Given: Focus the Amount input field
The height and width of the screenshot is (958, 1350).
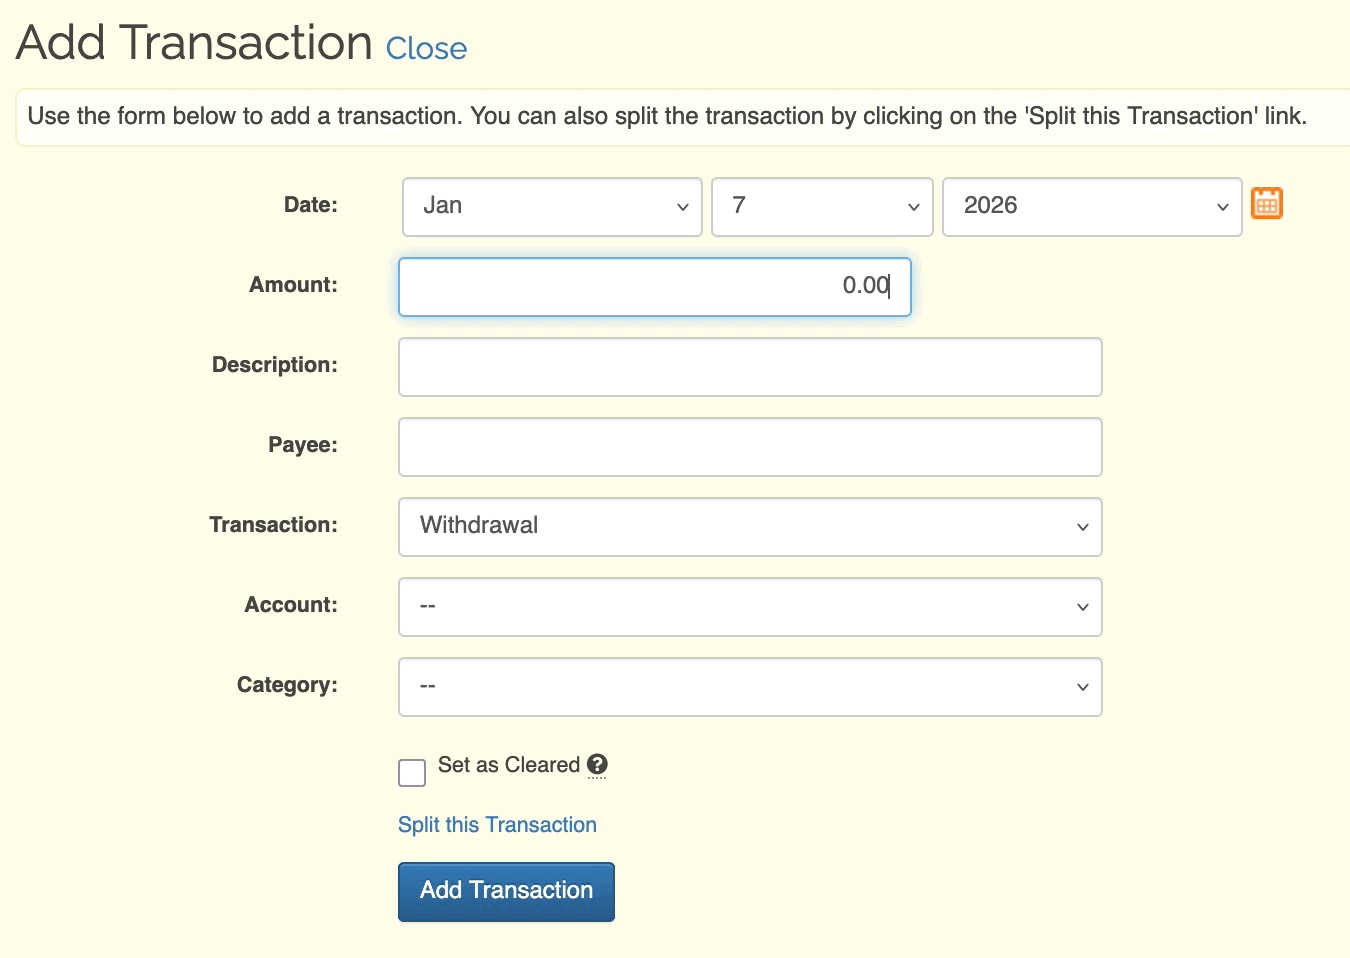Looking at the screenshot, I should 654,287.
